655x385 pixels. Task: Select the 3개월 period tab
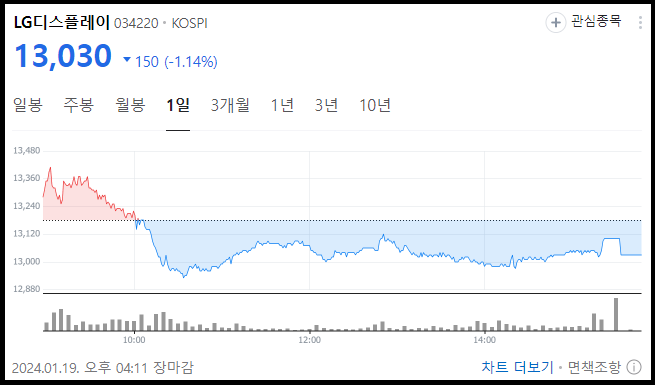coord(230,105)
